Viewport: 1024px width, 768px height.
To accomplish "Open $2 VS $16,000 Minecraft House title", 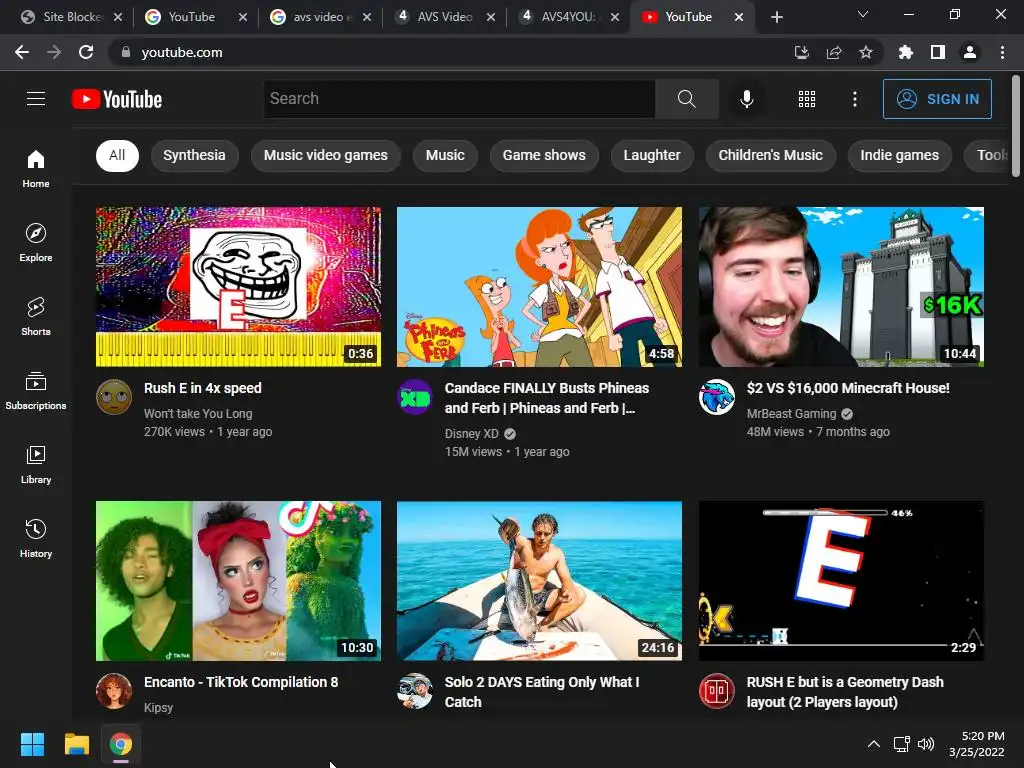I will pos(848,388).
